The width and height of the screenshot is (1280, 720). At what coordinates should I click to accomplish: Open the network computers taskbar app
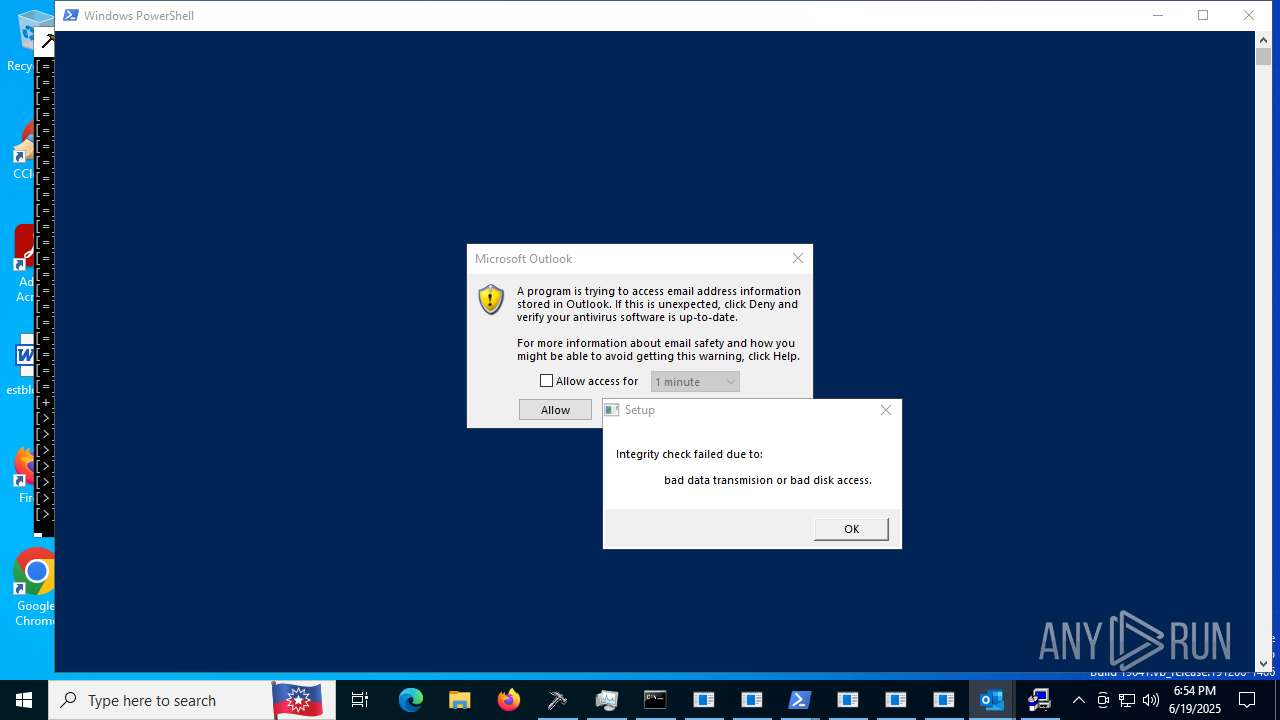(x=1040, y=700)
